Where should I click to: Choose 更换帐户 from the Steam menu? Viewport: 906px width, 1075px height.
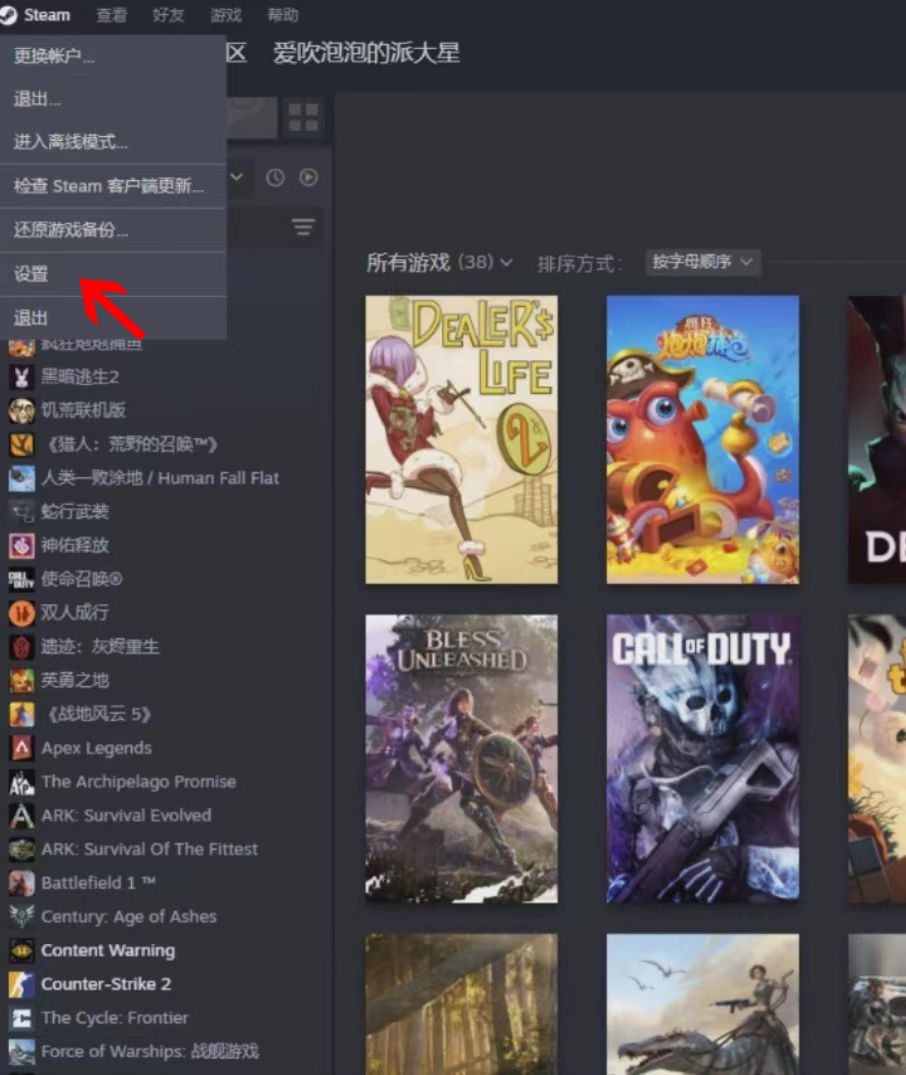pyautogui.click(x=113, y=56)
